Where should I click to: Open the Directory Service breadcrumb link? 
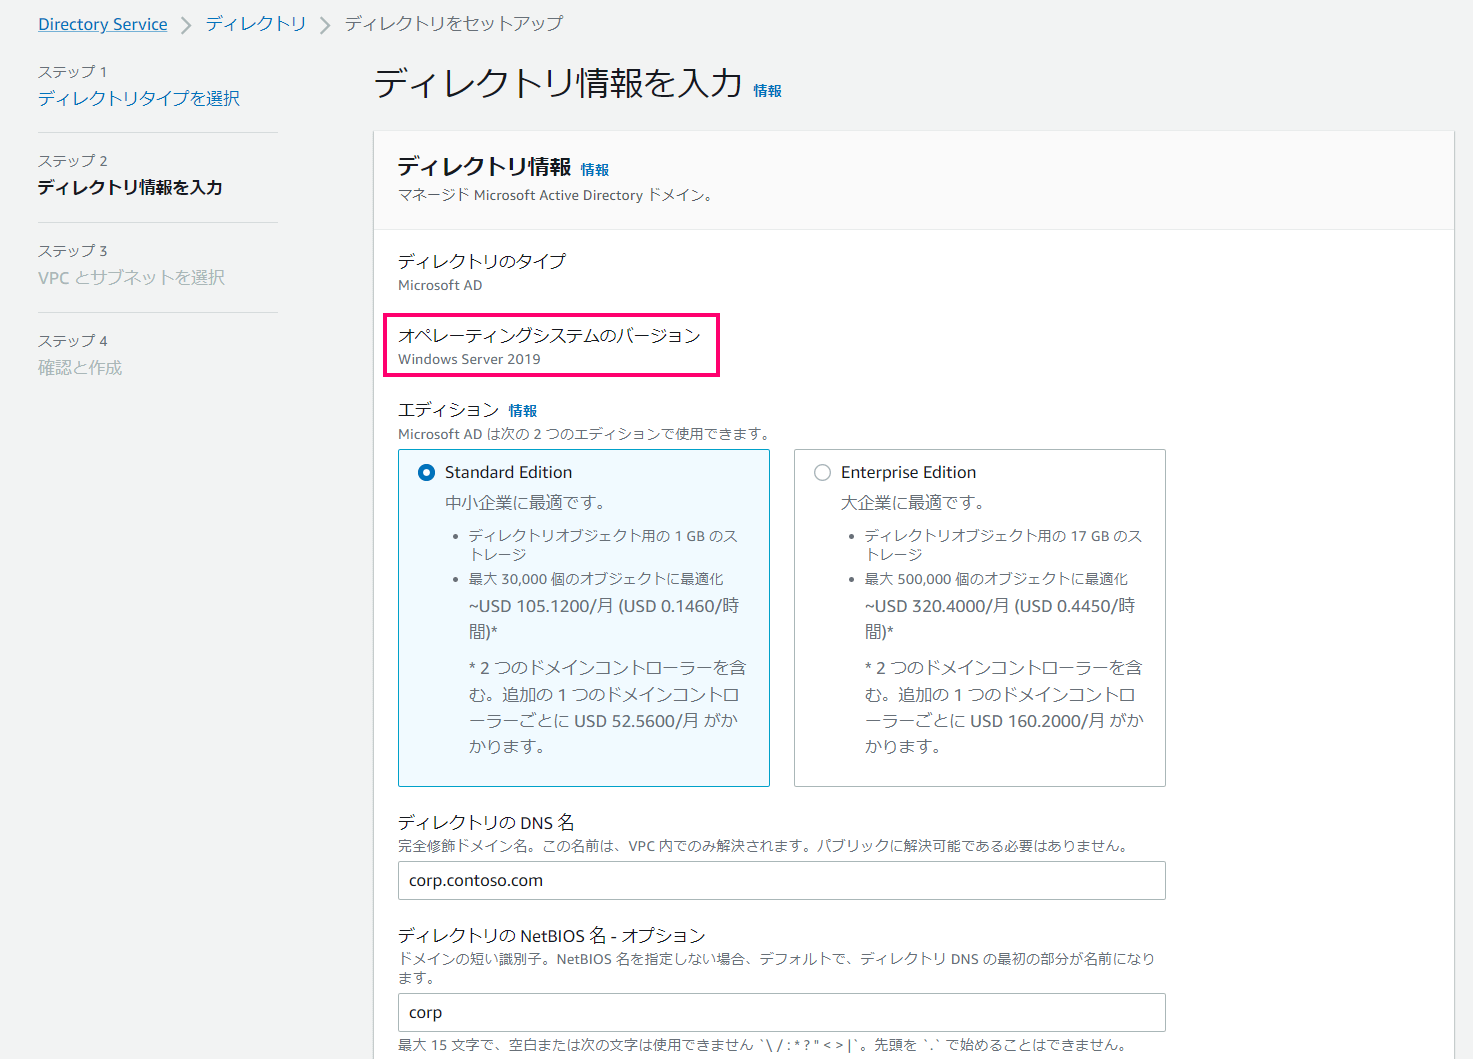coord(103,24)
